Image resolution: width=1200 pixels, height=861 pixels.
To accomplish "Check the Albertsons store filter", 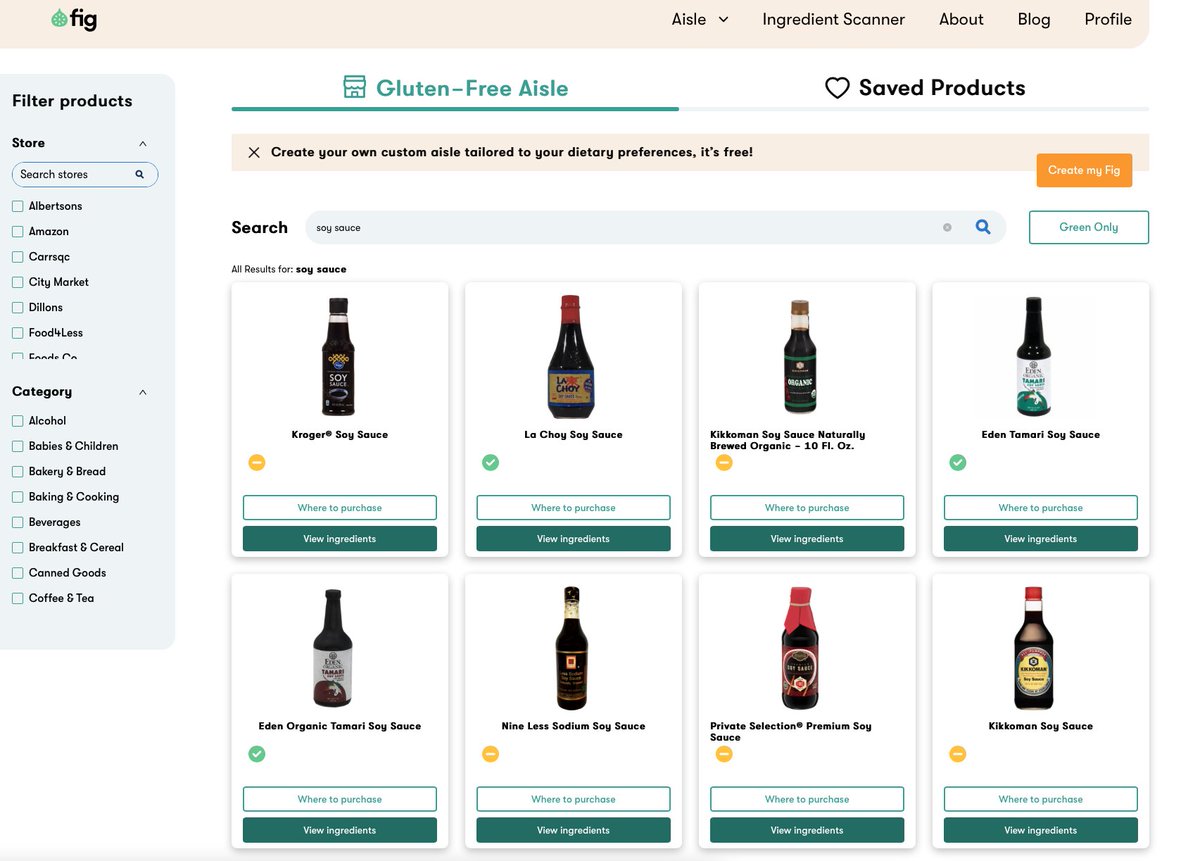I will point(17,206).
